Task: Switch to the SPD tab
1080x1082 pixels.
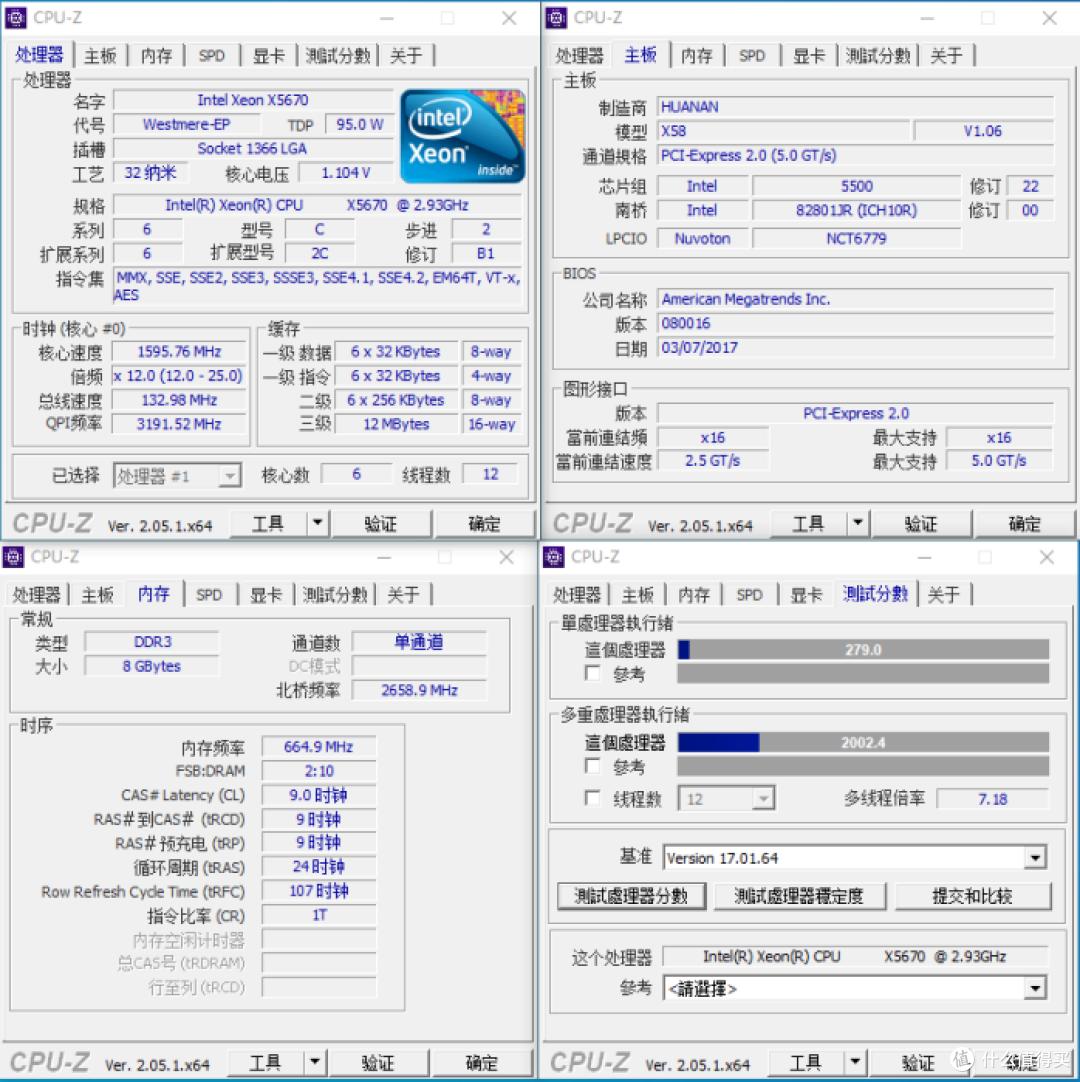Action: click(212, 56)
